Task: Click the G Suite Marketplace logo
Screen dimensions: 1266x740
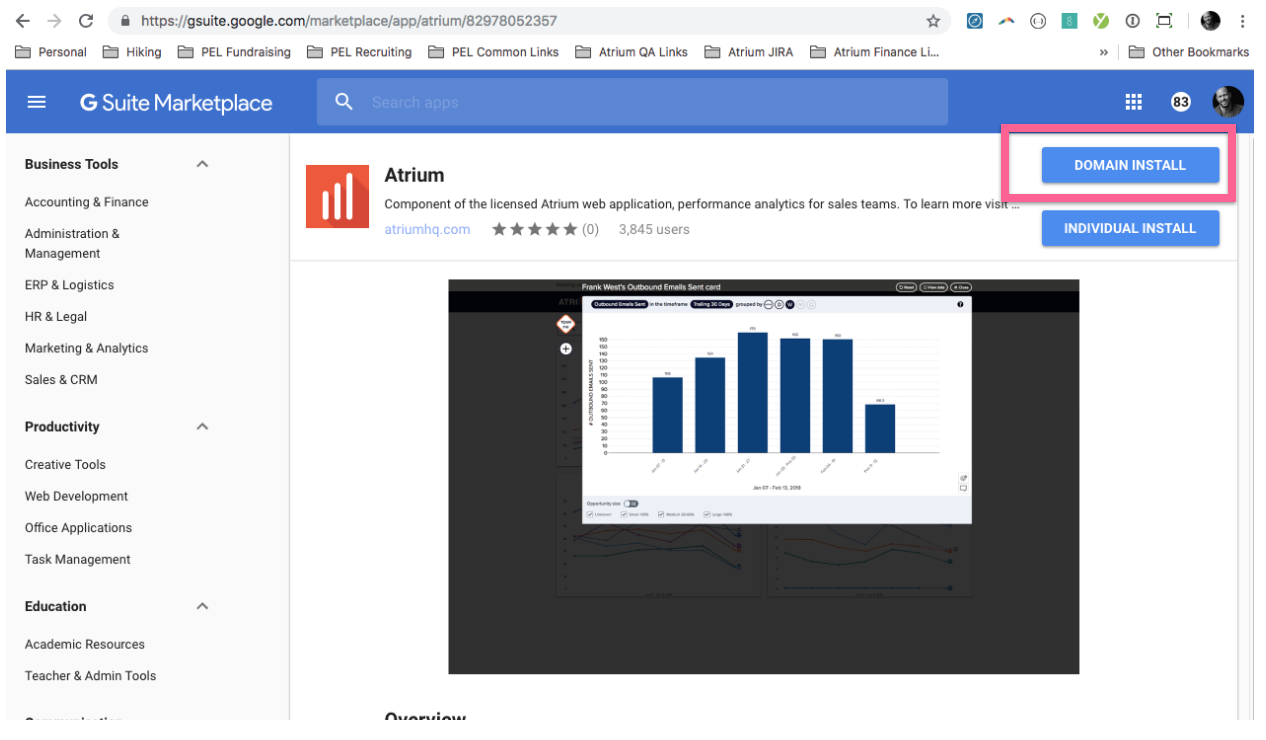Action: coord(176,103)
